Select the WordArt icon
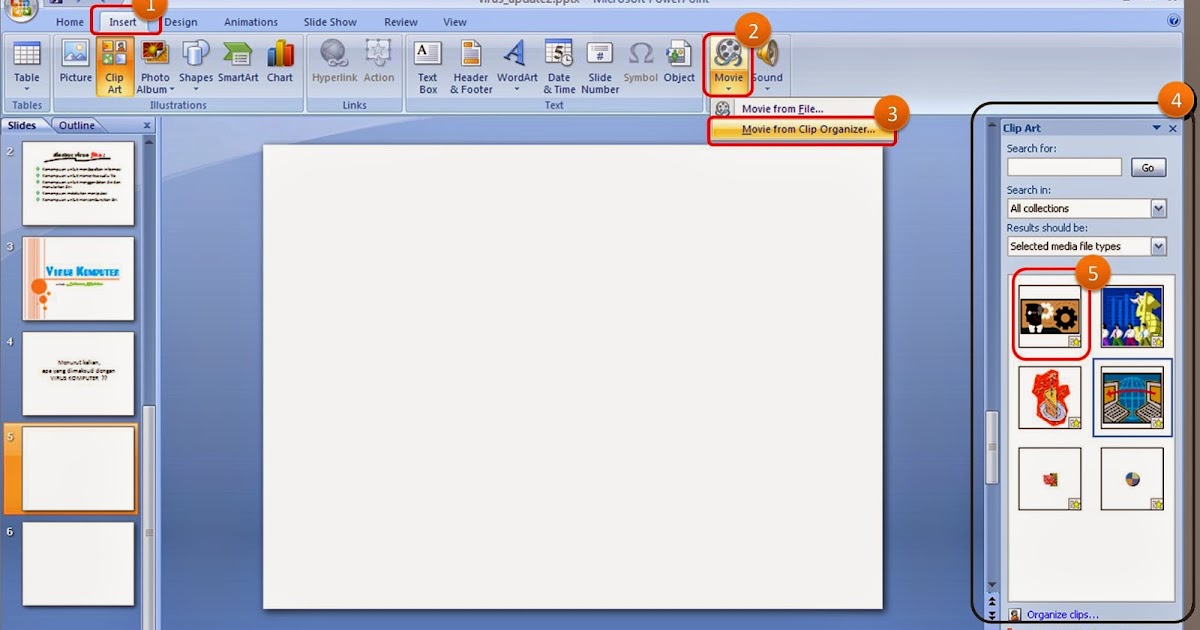 click(x=517, y=55)
